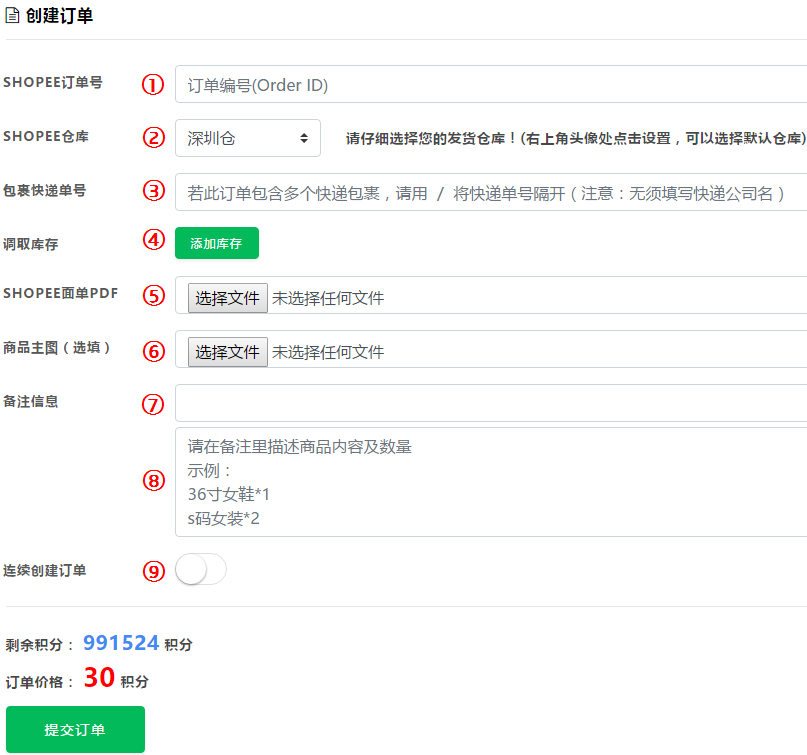This screenshot has height=755, width=807.
Task: Submit order with 提交订单 button
Action: [76, 729]
